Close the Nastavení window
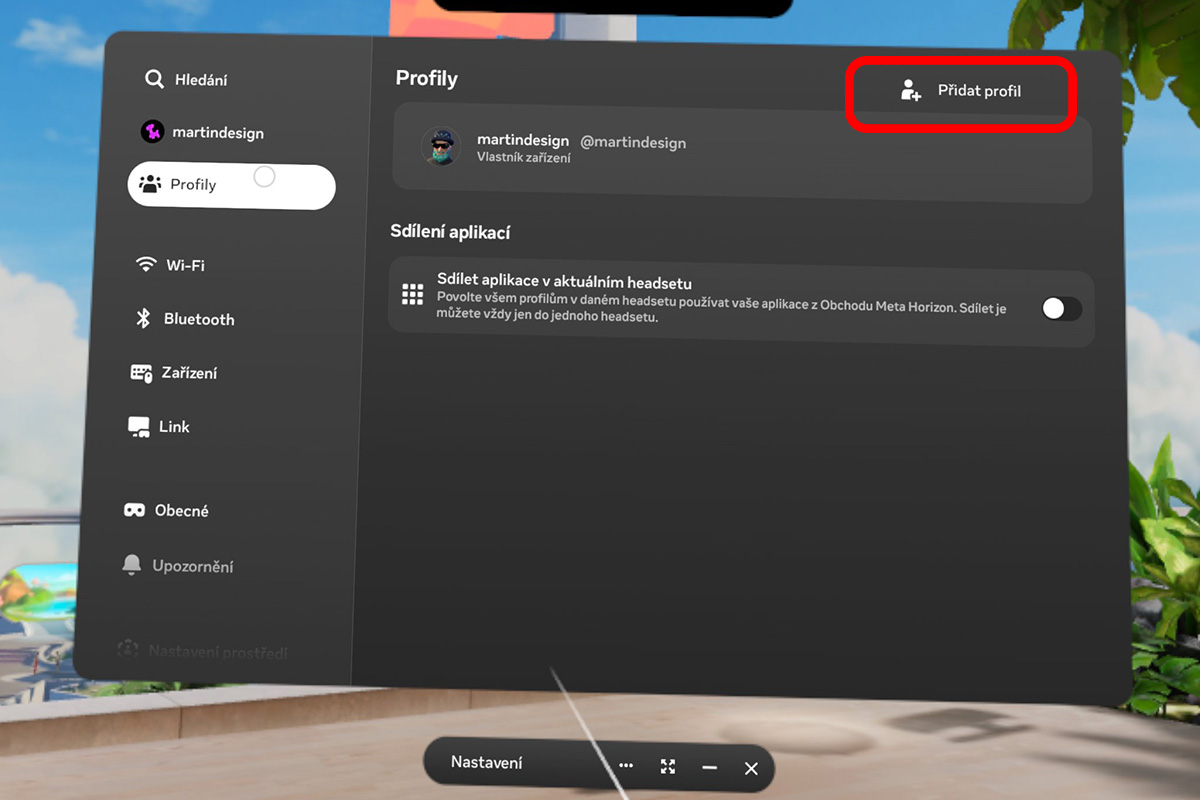 tap(751, 768)
